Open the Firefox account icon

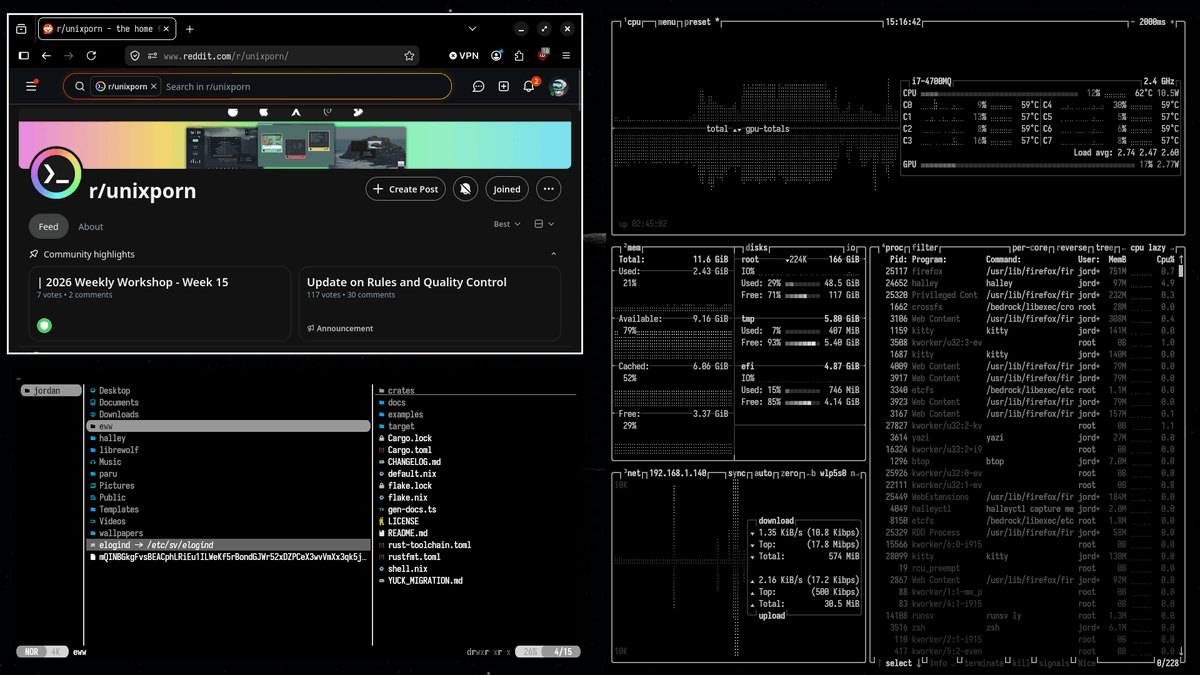[497, 56]
